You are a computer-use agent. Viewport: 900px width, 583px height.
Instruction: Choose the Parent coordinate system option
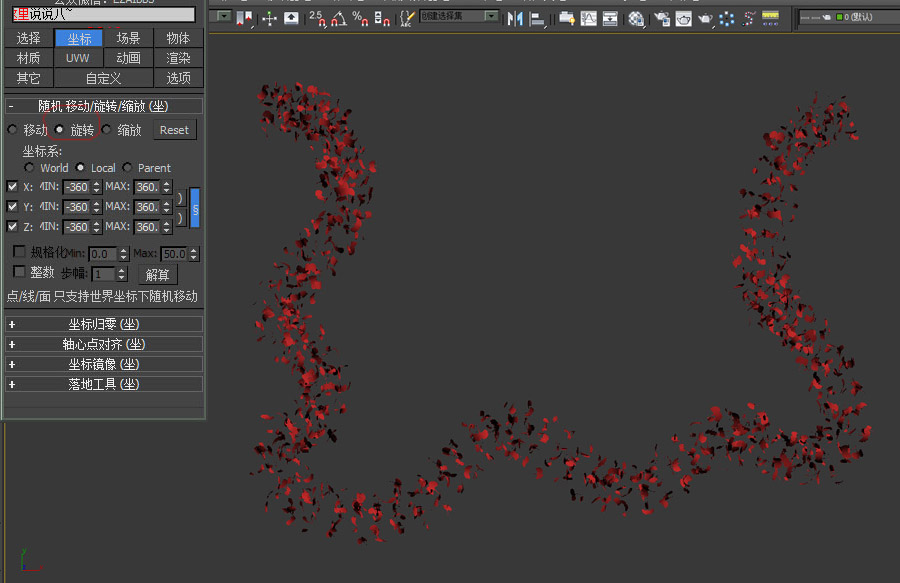coord(127,168)
